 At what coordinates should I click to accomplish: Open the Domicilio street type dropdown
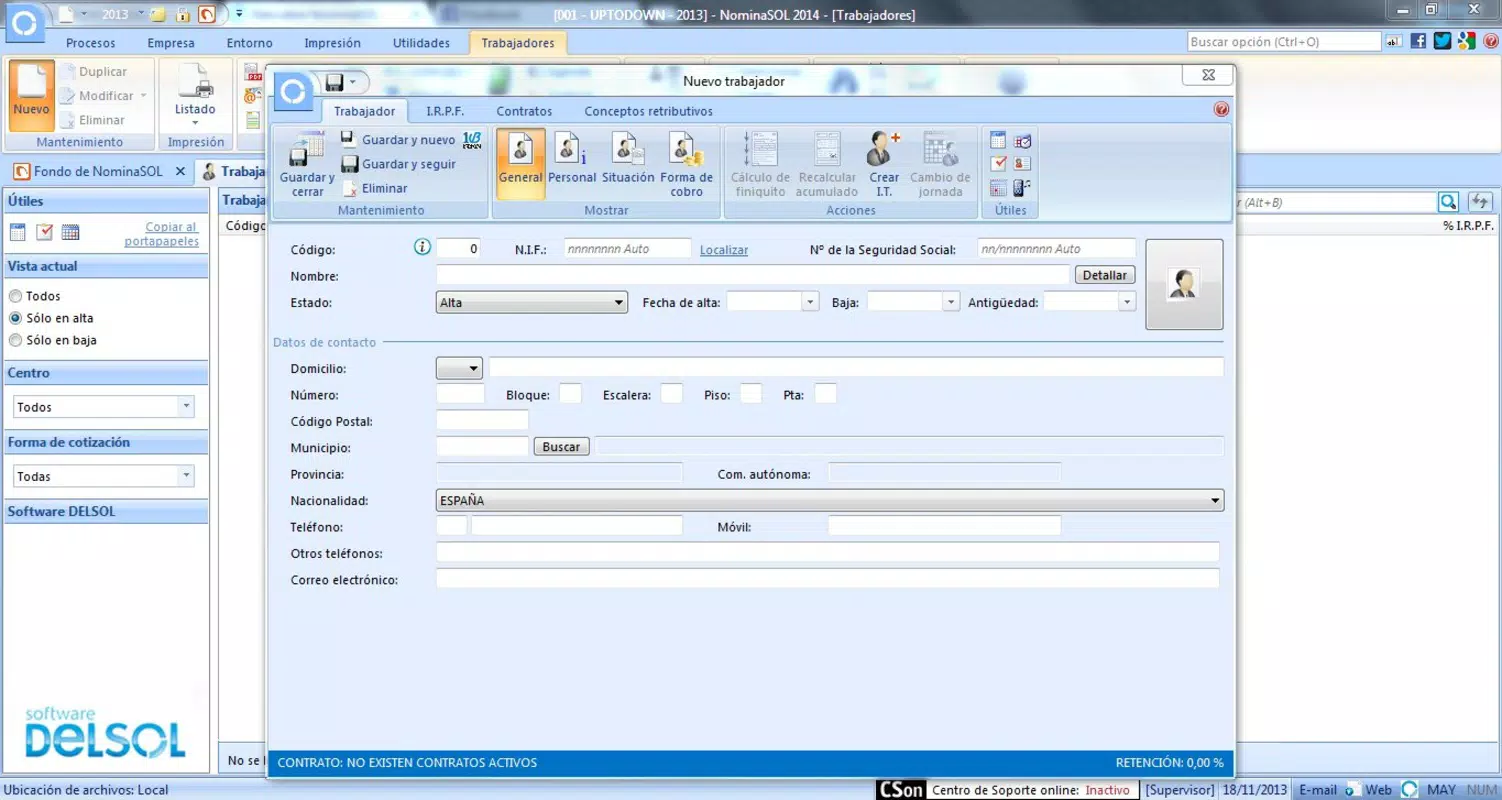(x=459, y=368)
